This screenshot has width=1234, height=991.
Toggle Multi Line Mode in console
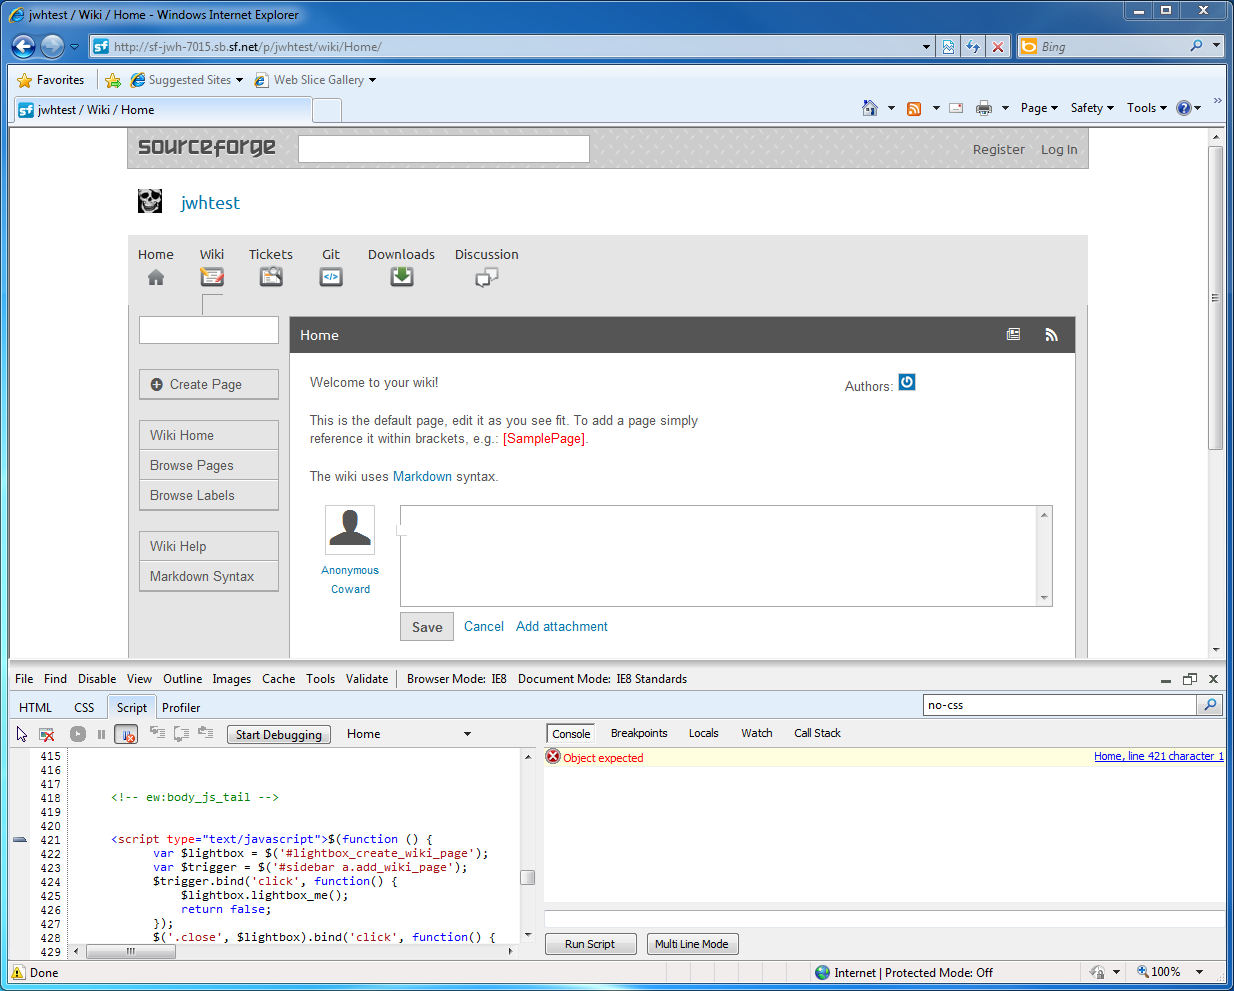pos(691,944)
